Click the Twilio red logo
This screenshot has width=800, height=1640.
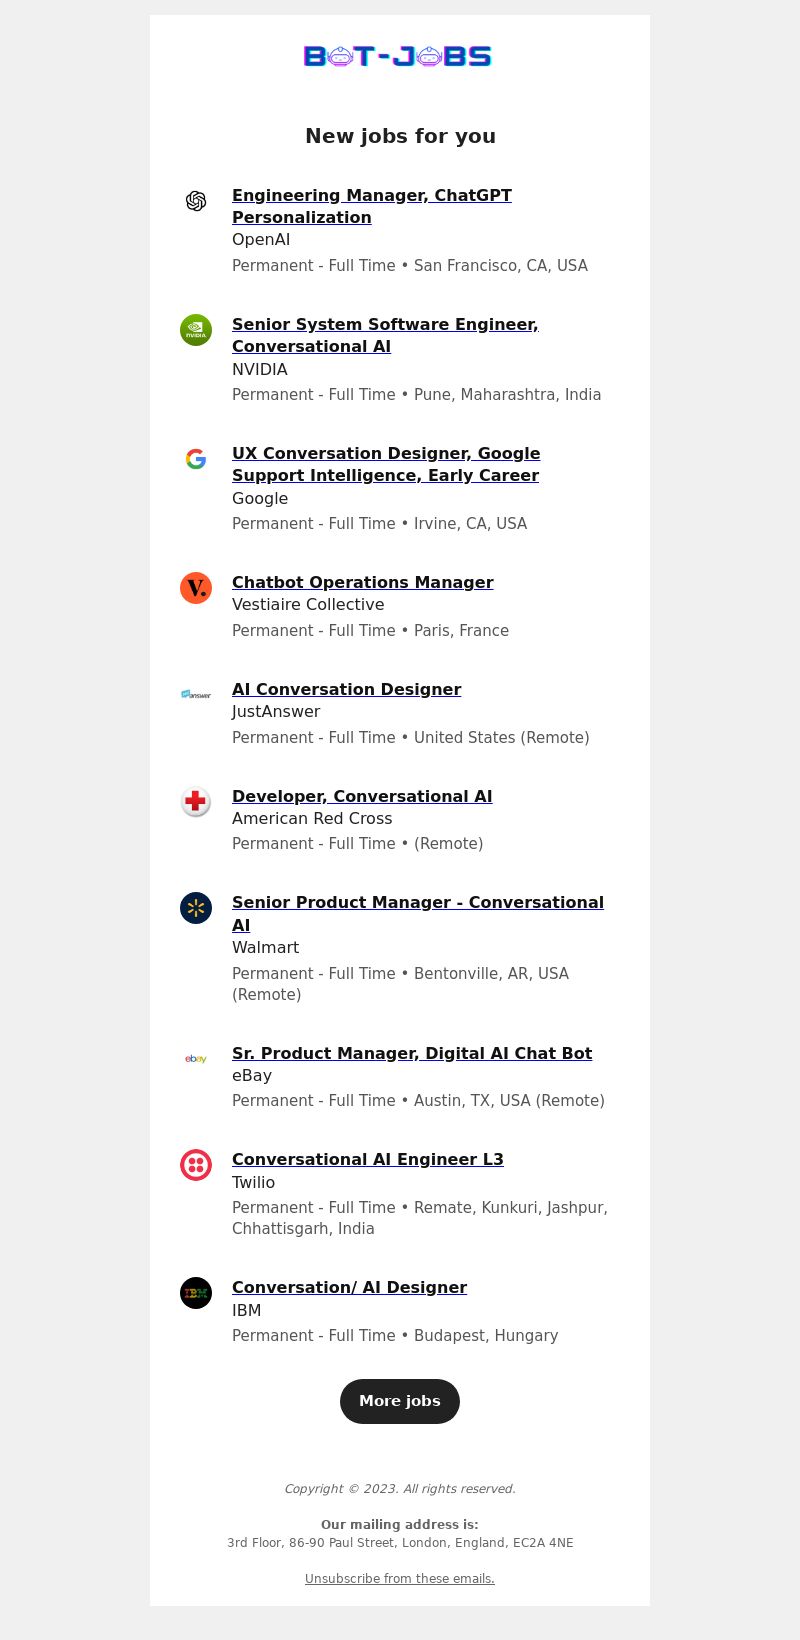click(196, 1165)
